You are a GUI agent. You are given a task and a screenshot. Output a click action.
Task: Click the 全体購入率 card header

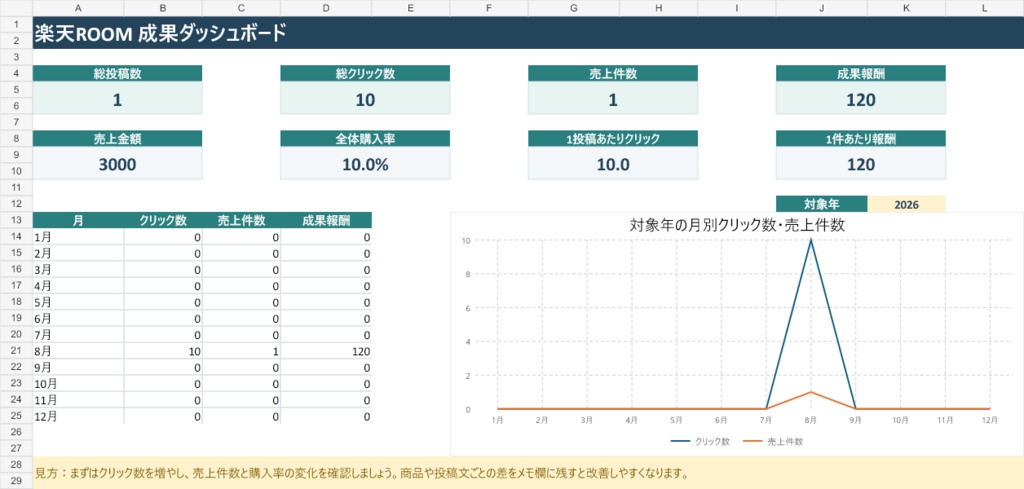click(x=365, y=138)
